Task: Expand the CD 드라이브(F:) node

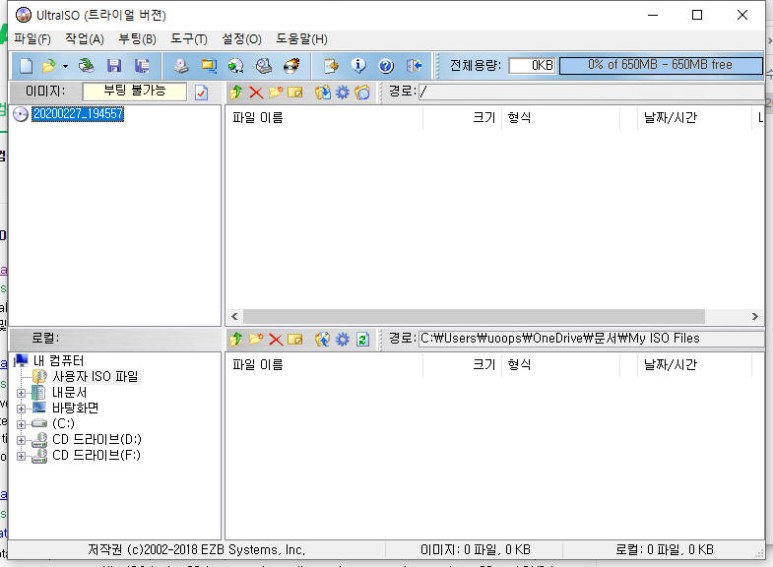Action: click(x=21, y=456)
